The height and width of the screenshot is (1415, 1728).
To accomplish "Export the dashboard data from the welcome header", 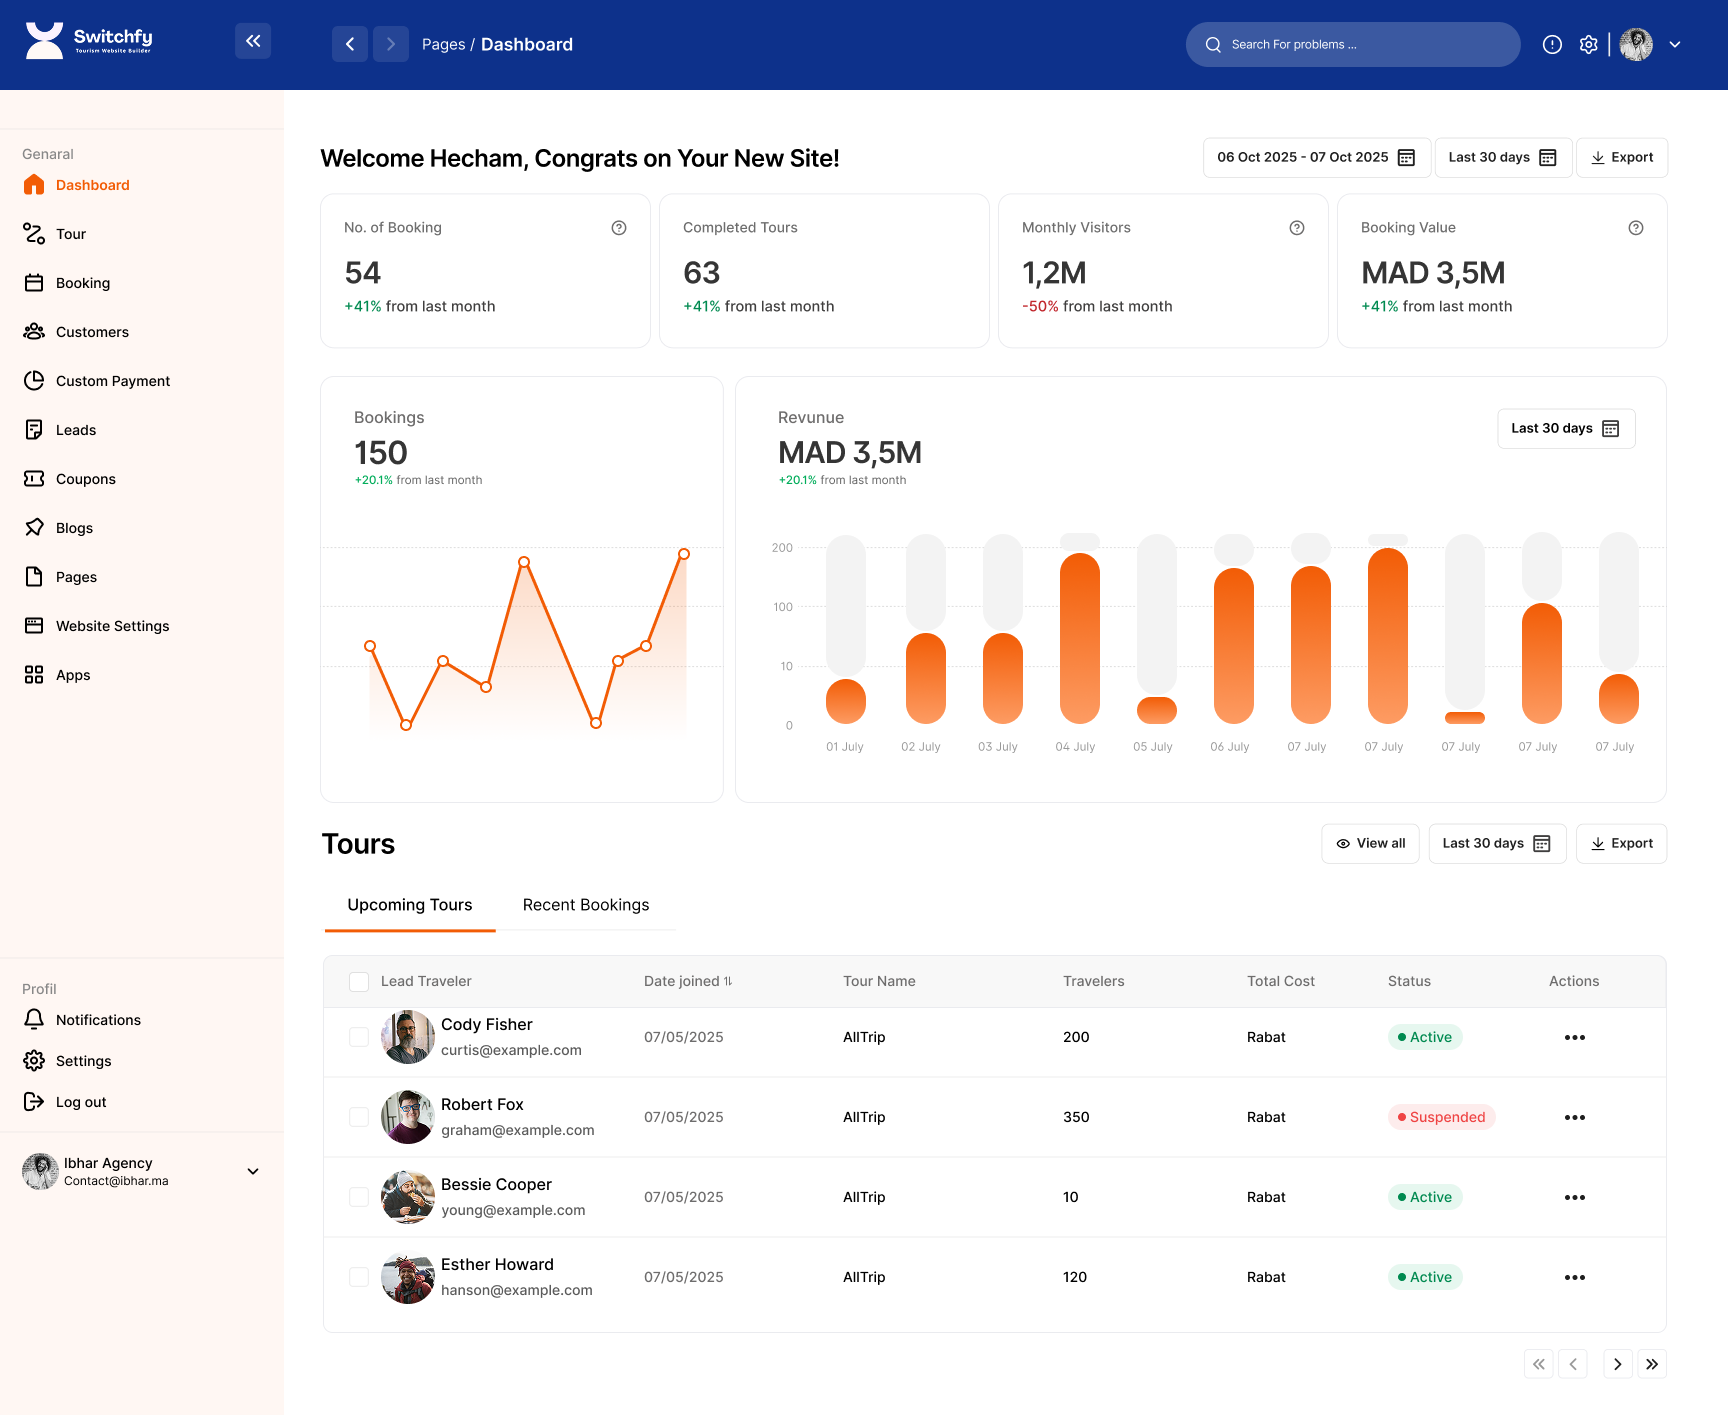I will [1621, 158].
